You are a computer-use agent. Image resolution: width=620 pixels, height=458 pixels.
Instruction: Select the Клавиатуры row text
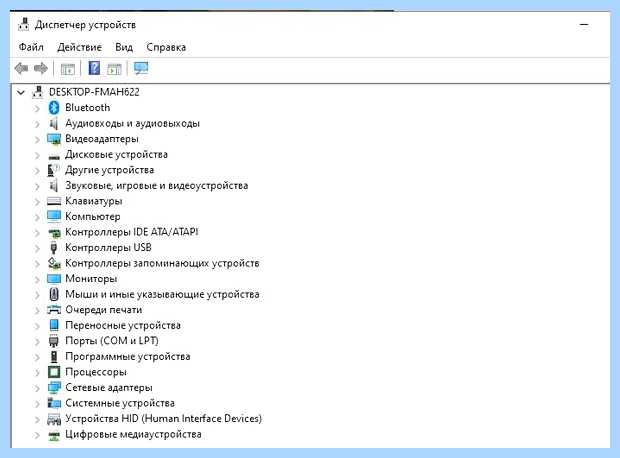(x=94, y=201)
